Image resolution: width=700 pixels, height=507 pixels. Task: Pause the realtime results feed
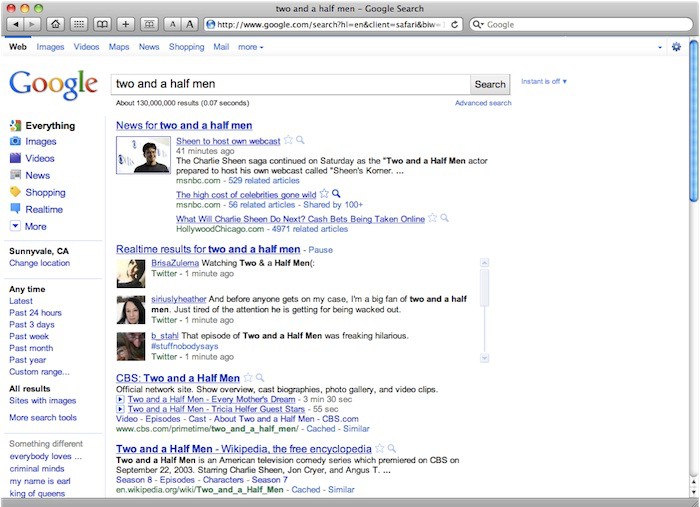point(321,250)
